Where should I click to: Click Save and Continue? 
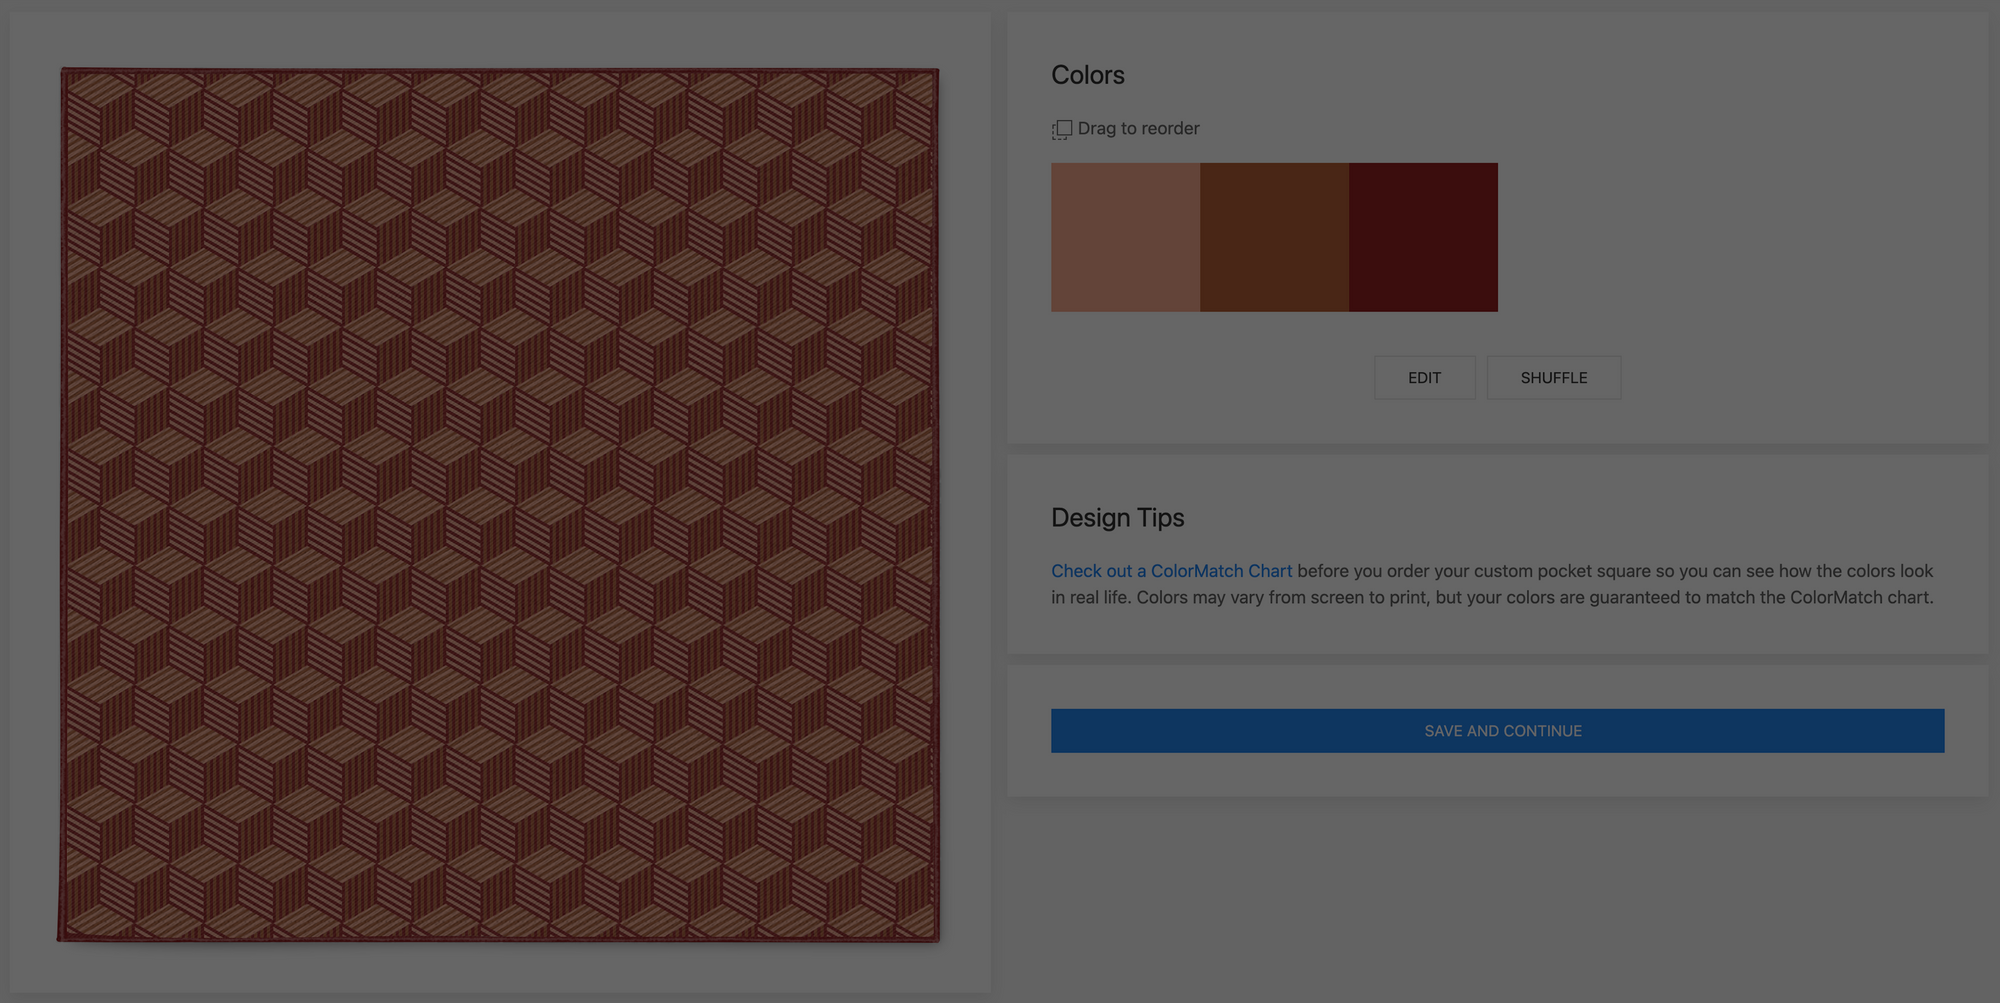click(1497, 731)
